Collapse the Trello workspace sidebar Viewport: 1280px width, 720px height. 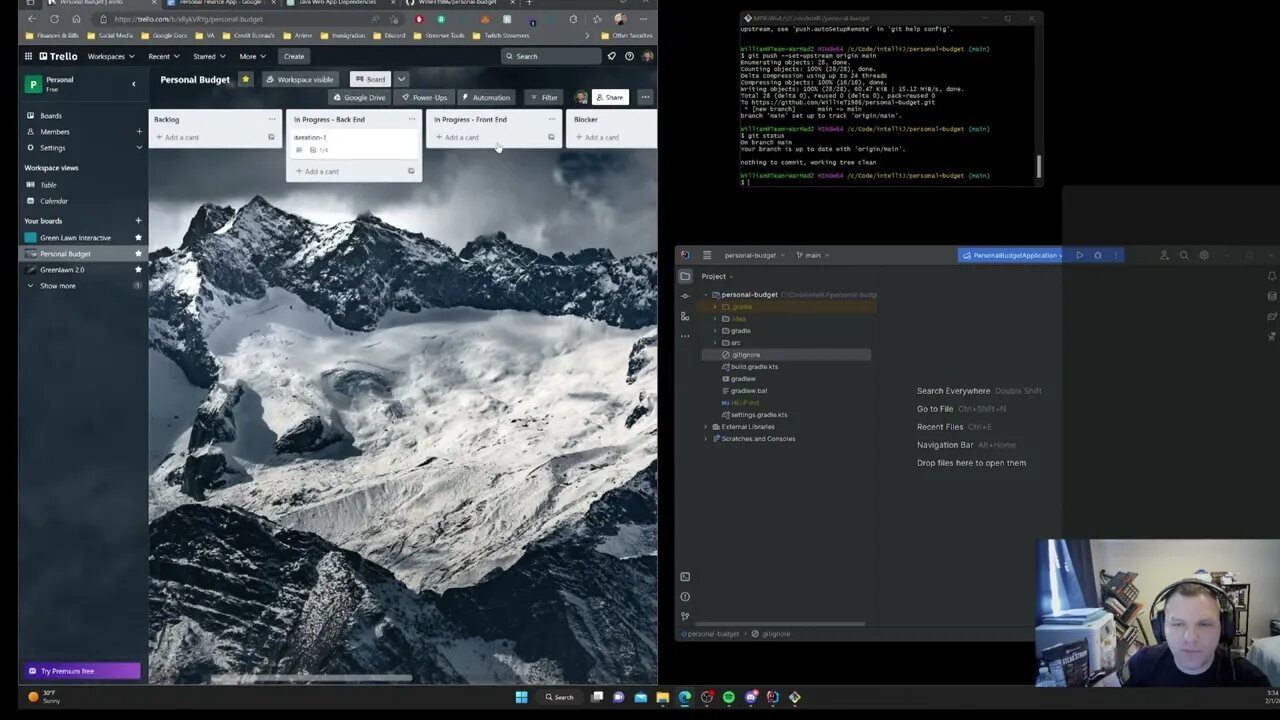[x=134, y=84]
